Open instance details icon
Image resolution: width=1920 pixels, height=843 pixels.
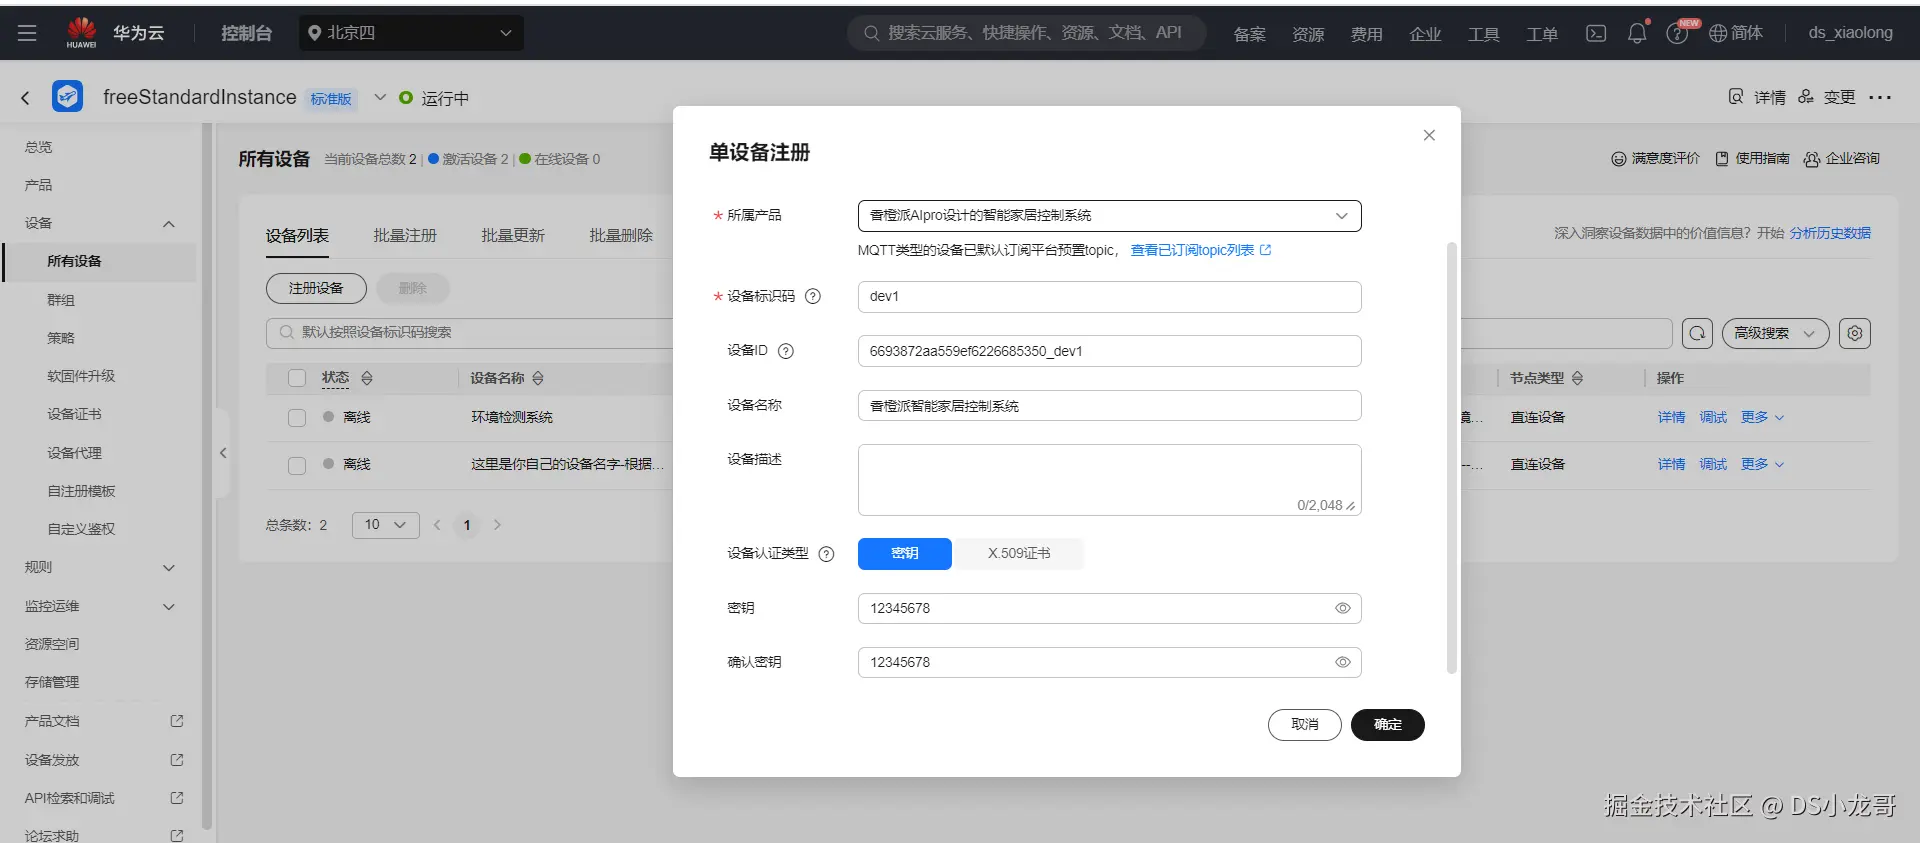pyautogui.click(x=1736, y=97)
